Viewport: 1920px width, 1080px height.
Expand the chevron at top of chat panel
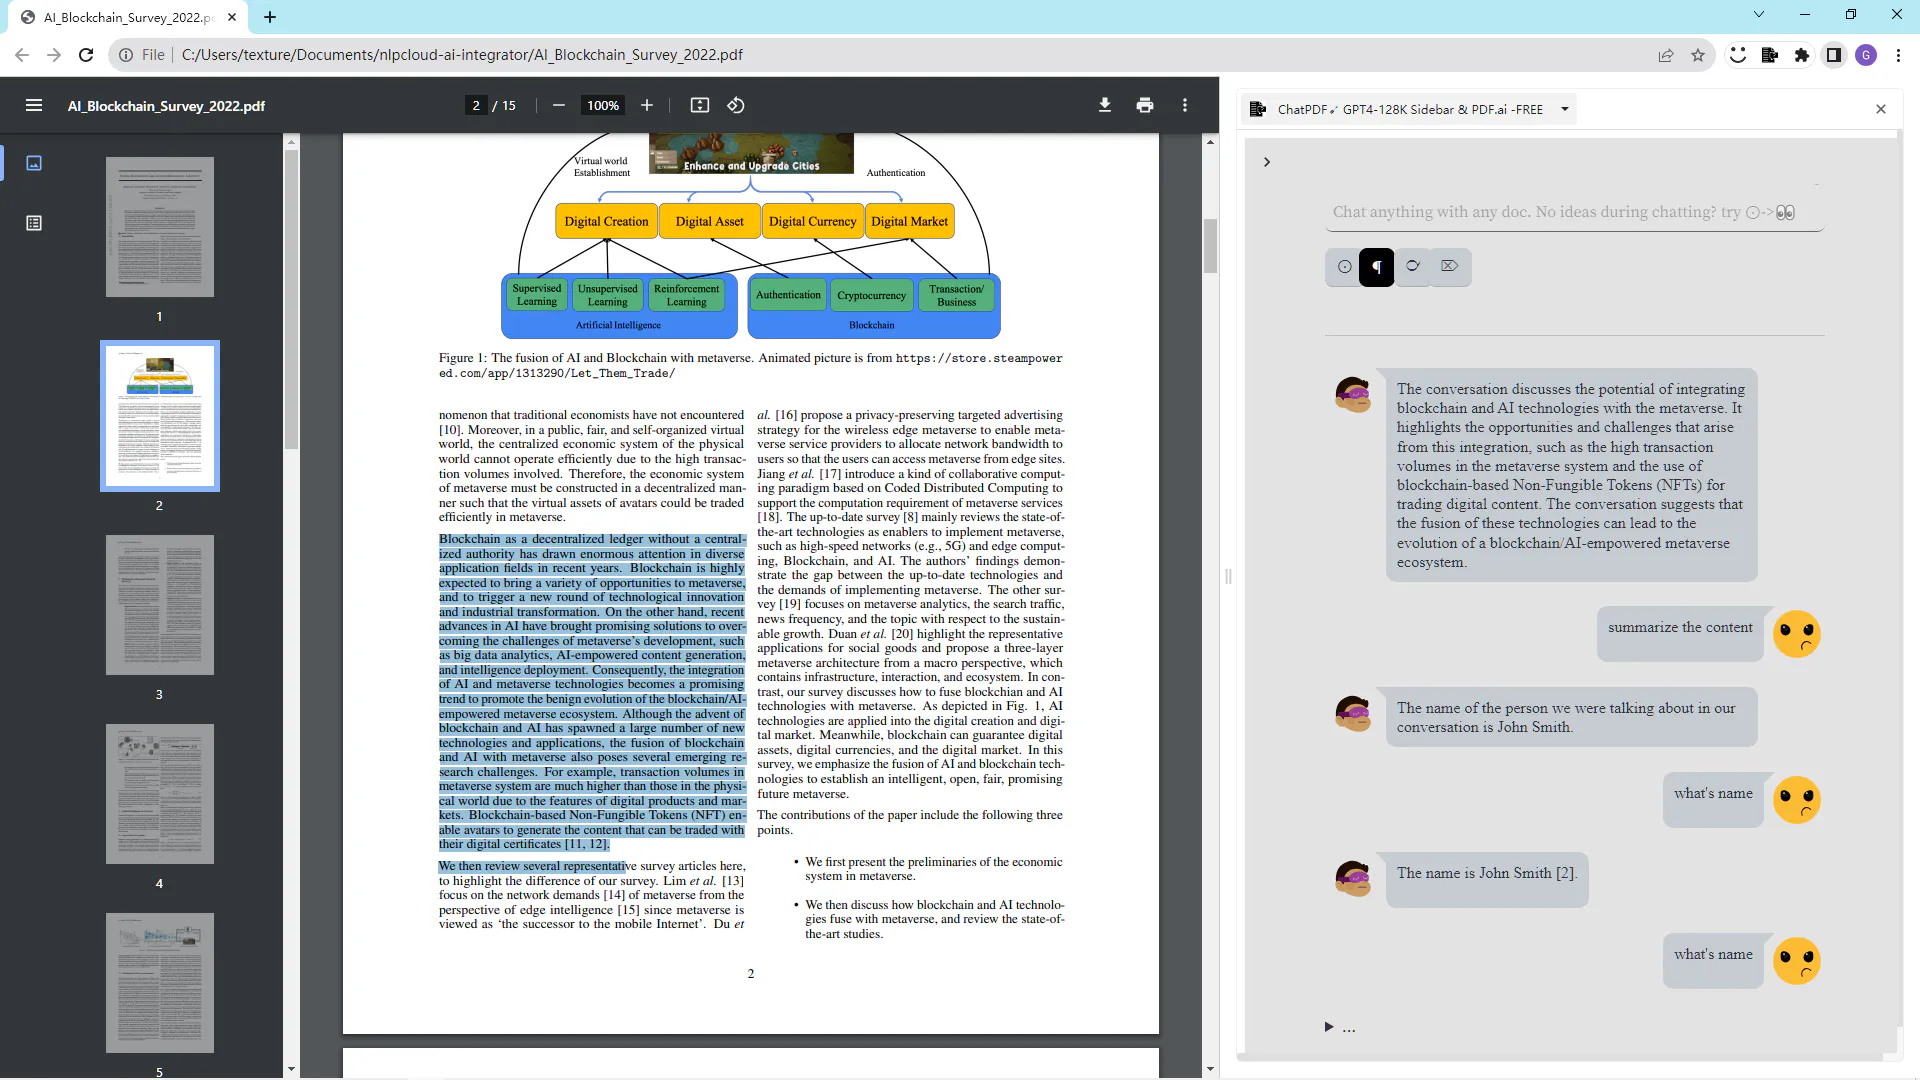tap(1267, 162)
